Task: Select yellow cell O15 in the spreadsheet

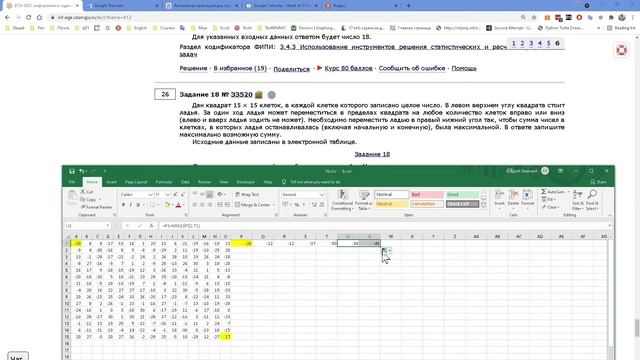Action: click(x=226, y=337)
